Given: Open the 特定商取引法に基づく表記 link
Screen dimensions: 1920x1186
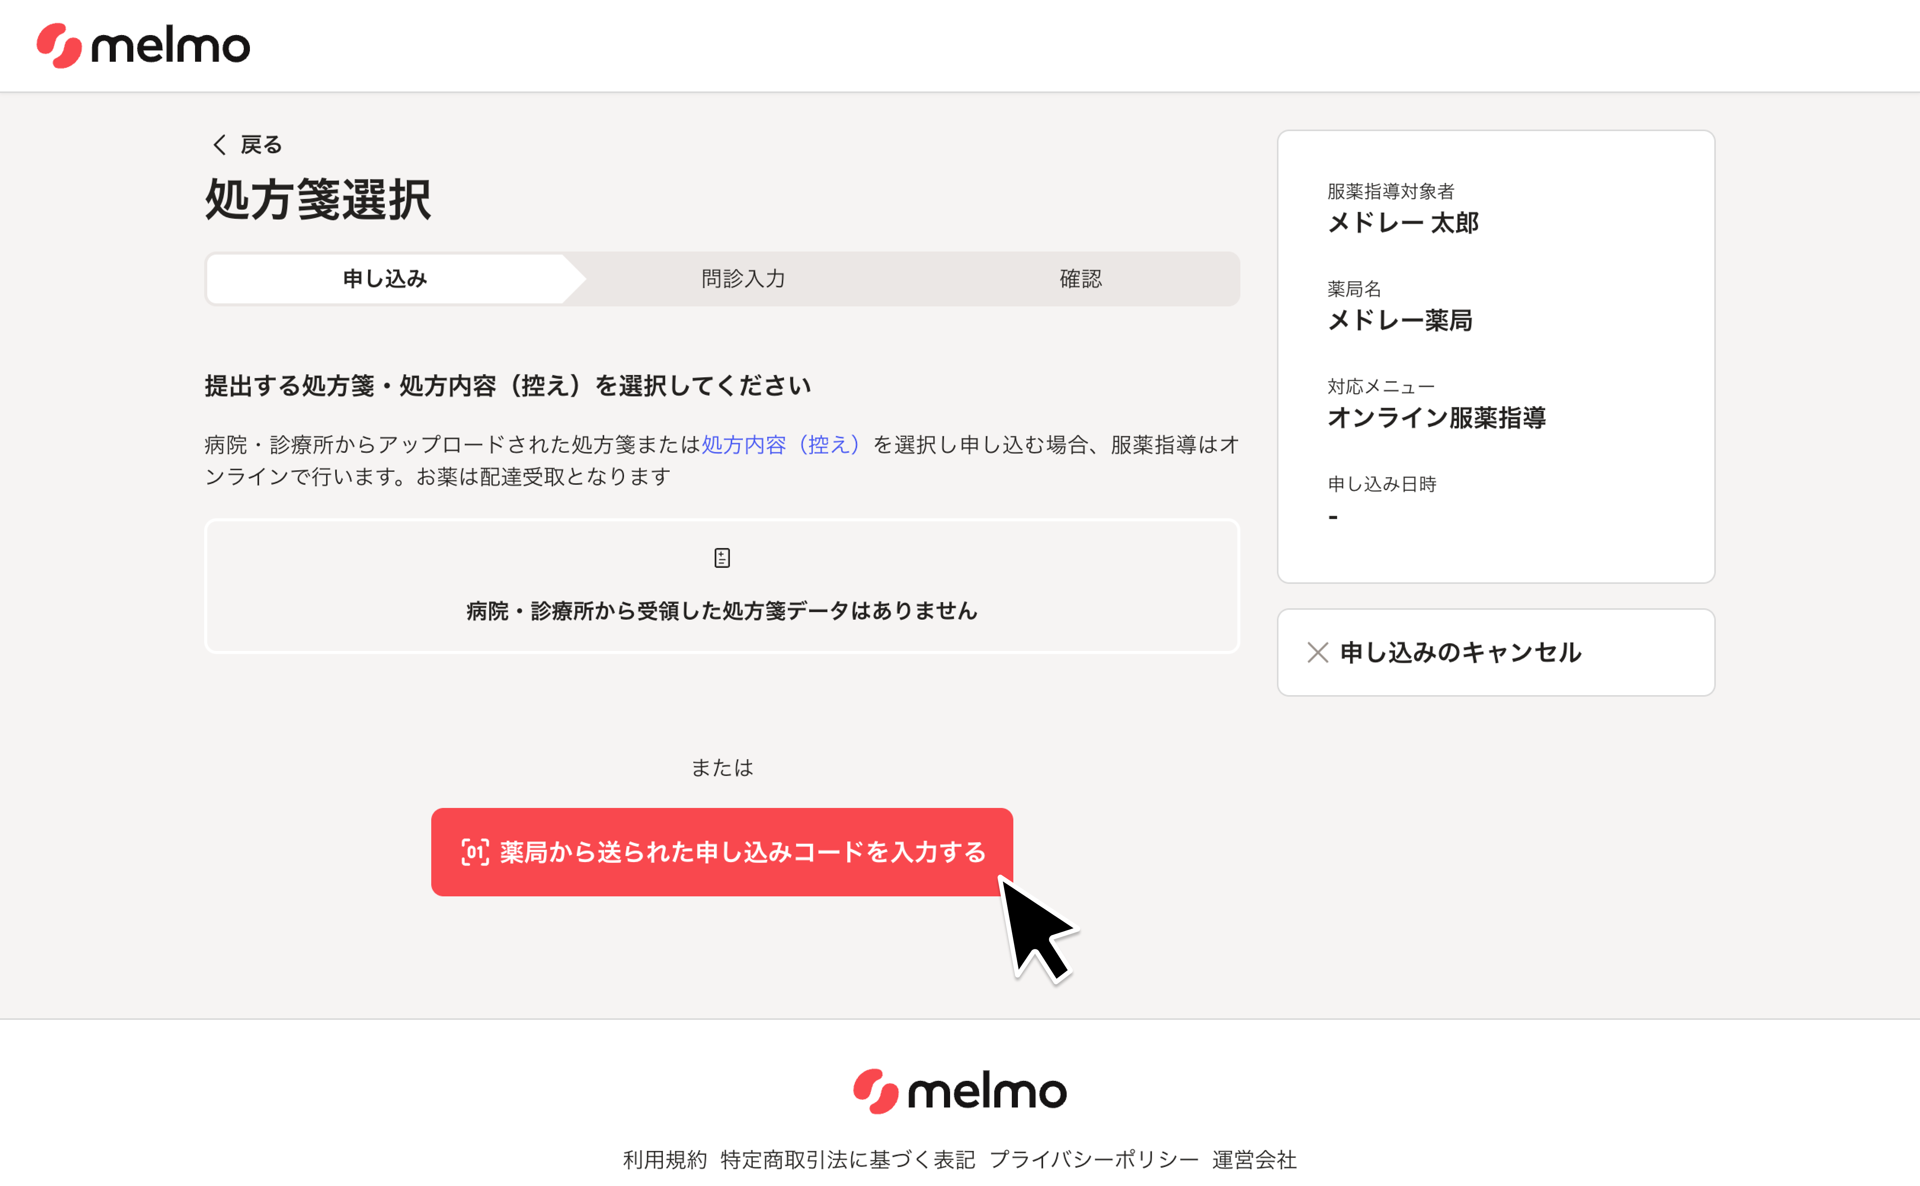Looking at the screenshot, I should pyautogui.click(x=847, y=1160).
